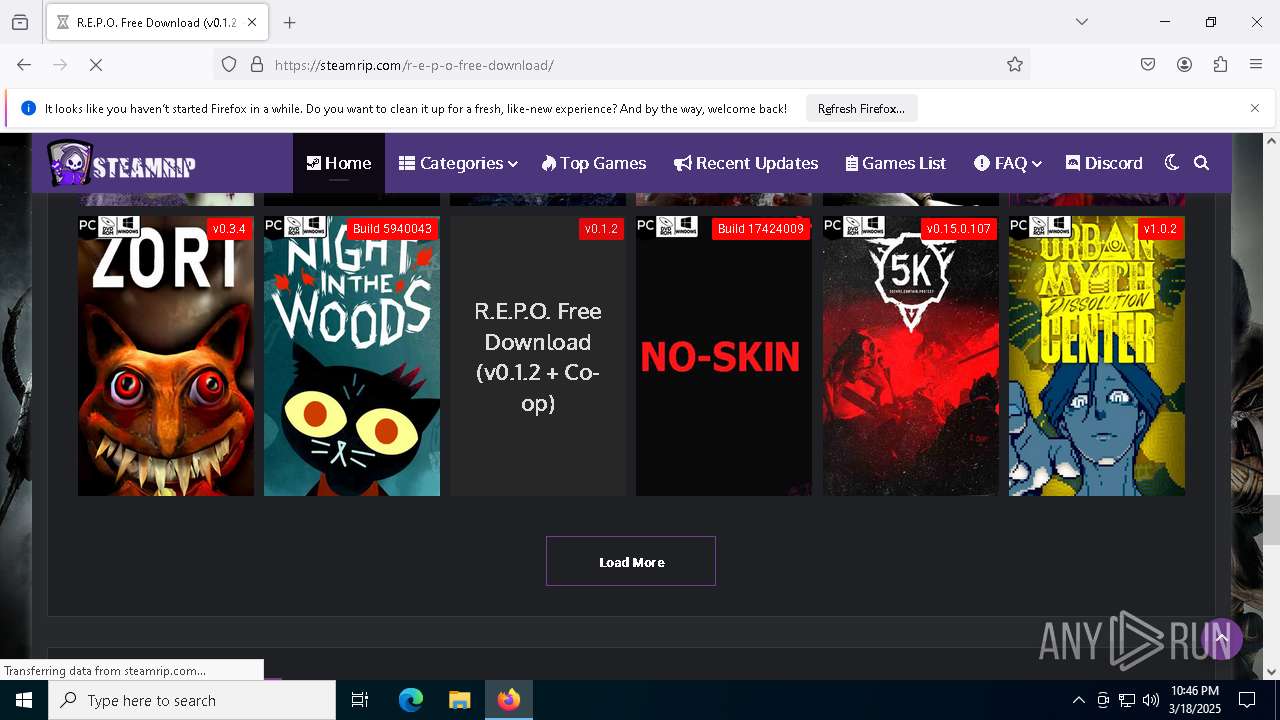The height and width of the screenshot is (720, 1280).
Task: Dismiss the Firefox notification bar
Action: [x=1255, y=108]
